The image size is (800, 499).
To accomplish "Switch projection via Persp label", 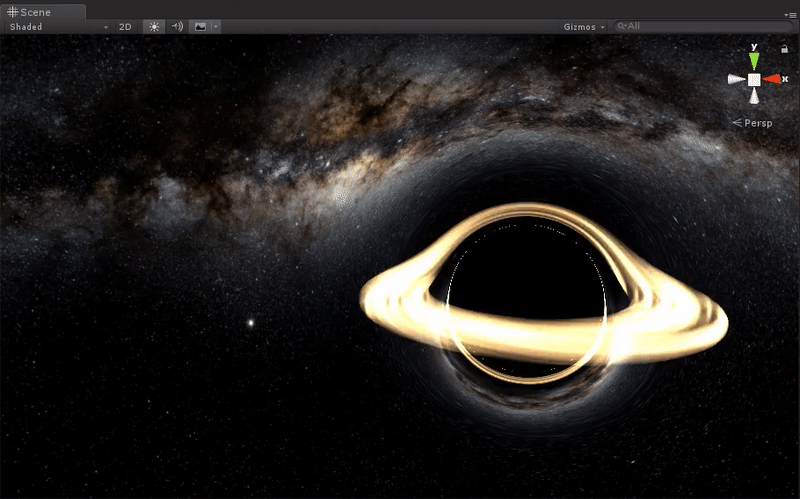I will tap(753, 123).
